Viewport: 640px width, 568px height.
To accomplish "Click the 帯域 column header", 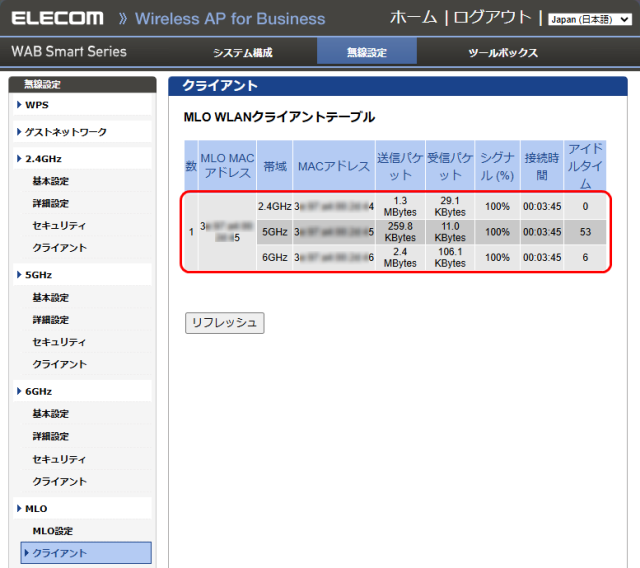I will point(275,165).
